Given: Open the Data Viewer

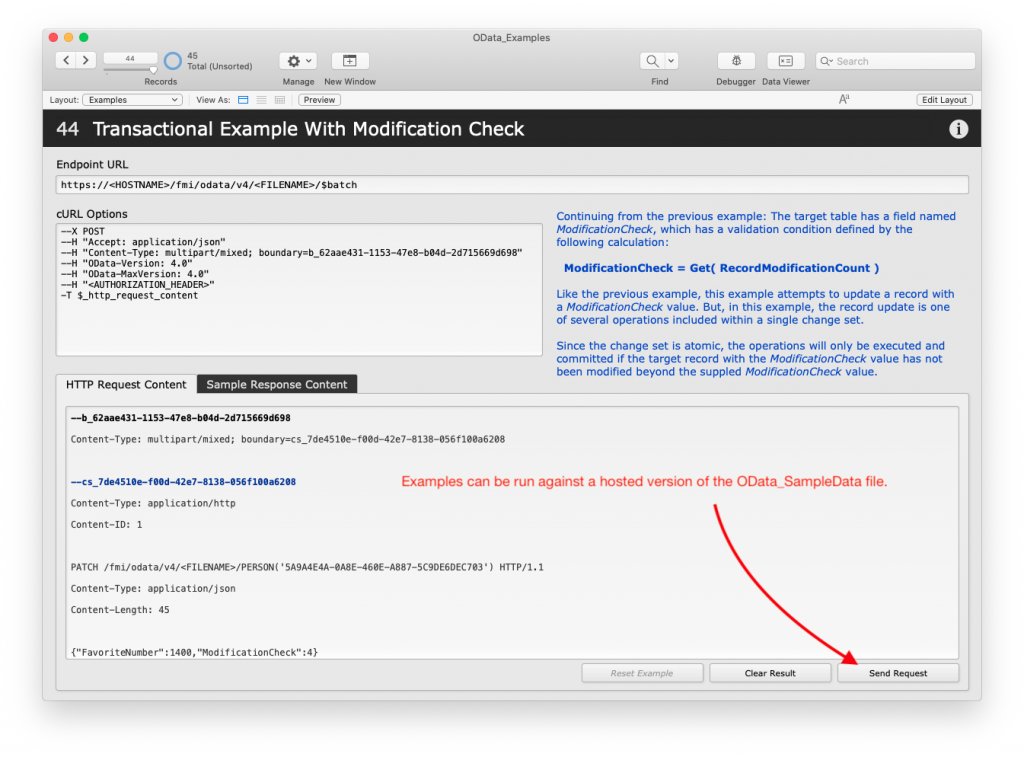Looking at the screenshot, I should (785, 60).
